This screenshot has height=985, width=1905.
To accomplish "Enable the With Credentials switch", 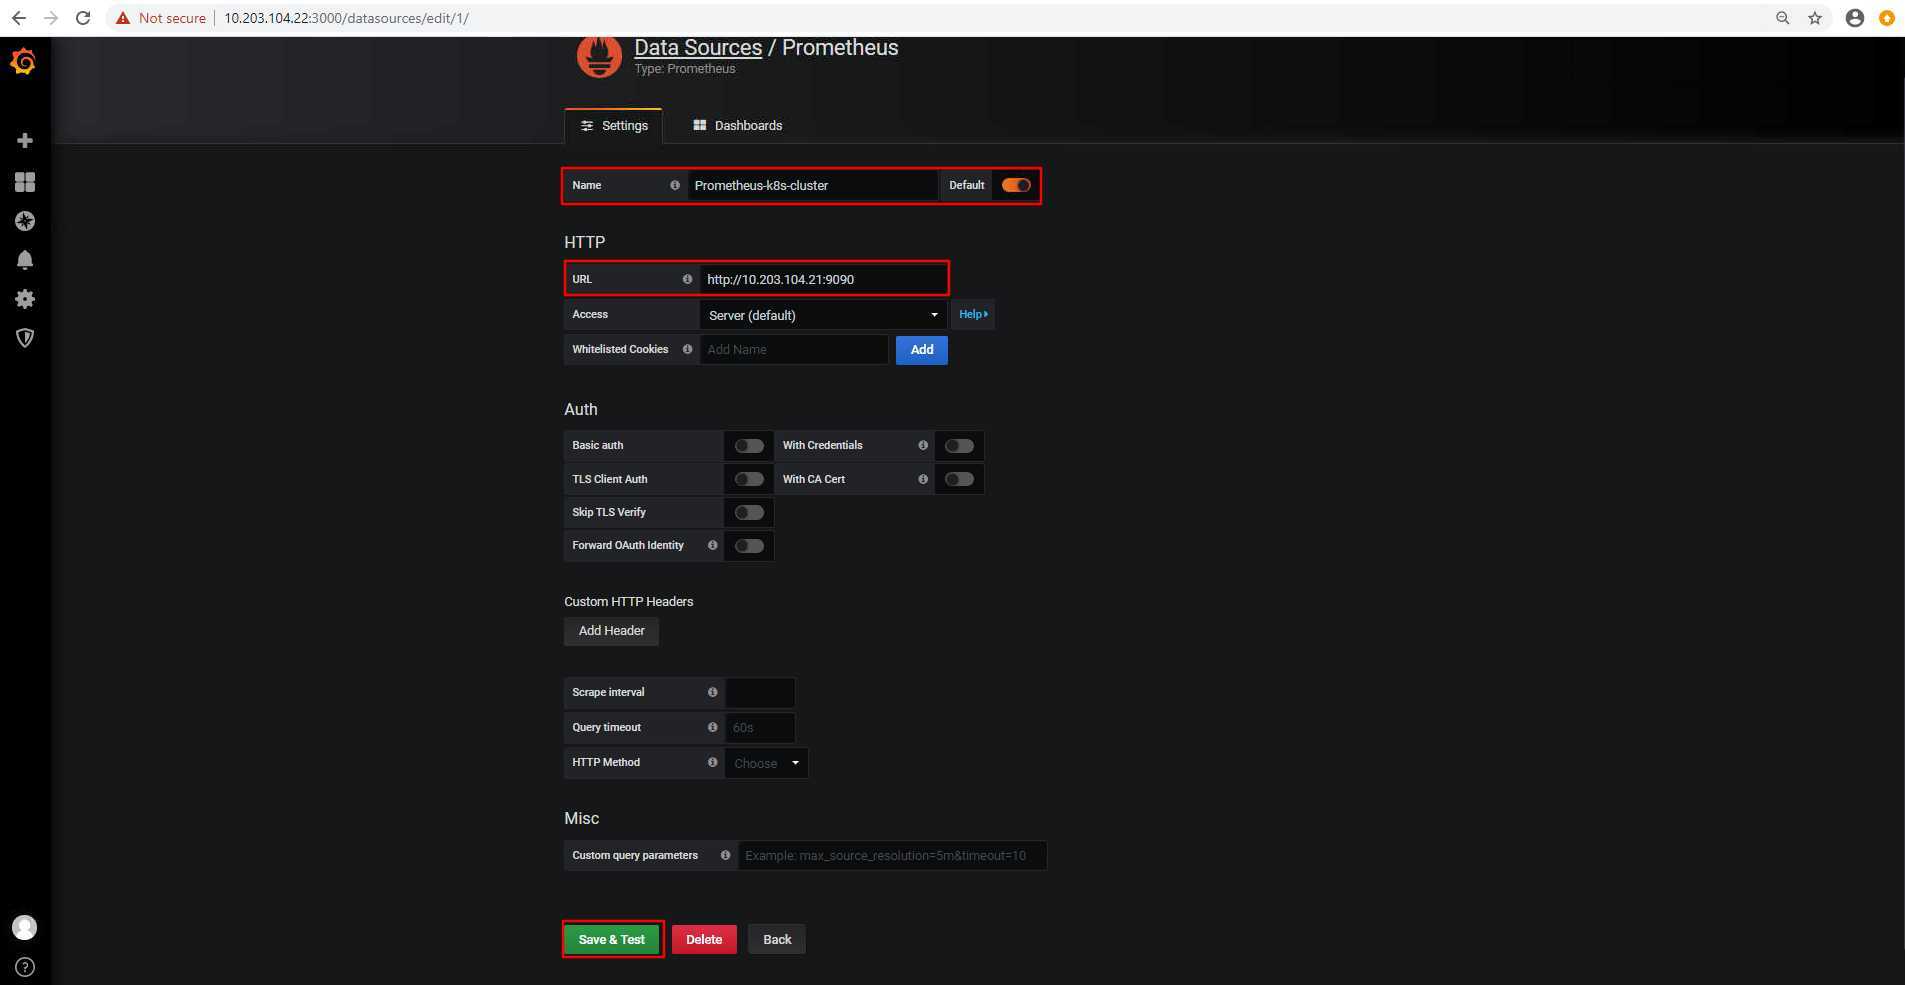I will (x=959, y=446).
